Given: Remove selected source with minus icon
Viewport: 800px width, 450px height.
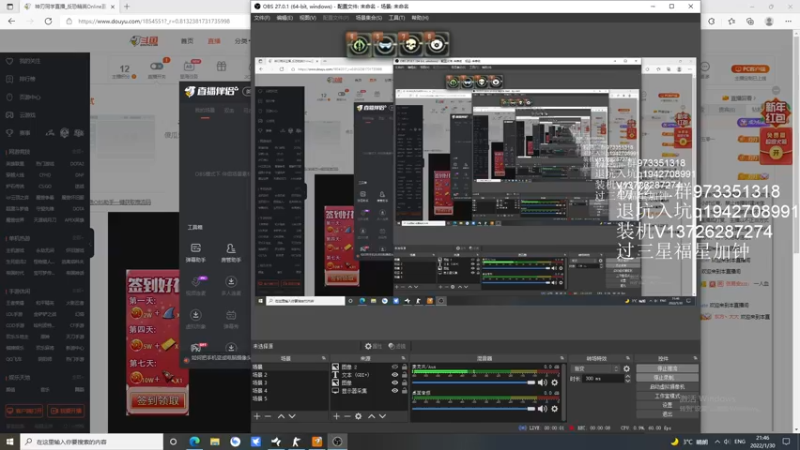Looking at the screenshot, I should pos(347,416).
